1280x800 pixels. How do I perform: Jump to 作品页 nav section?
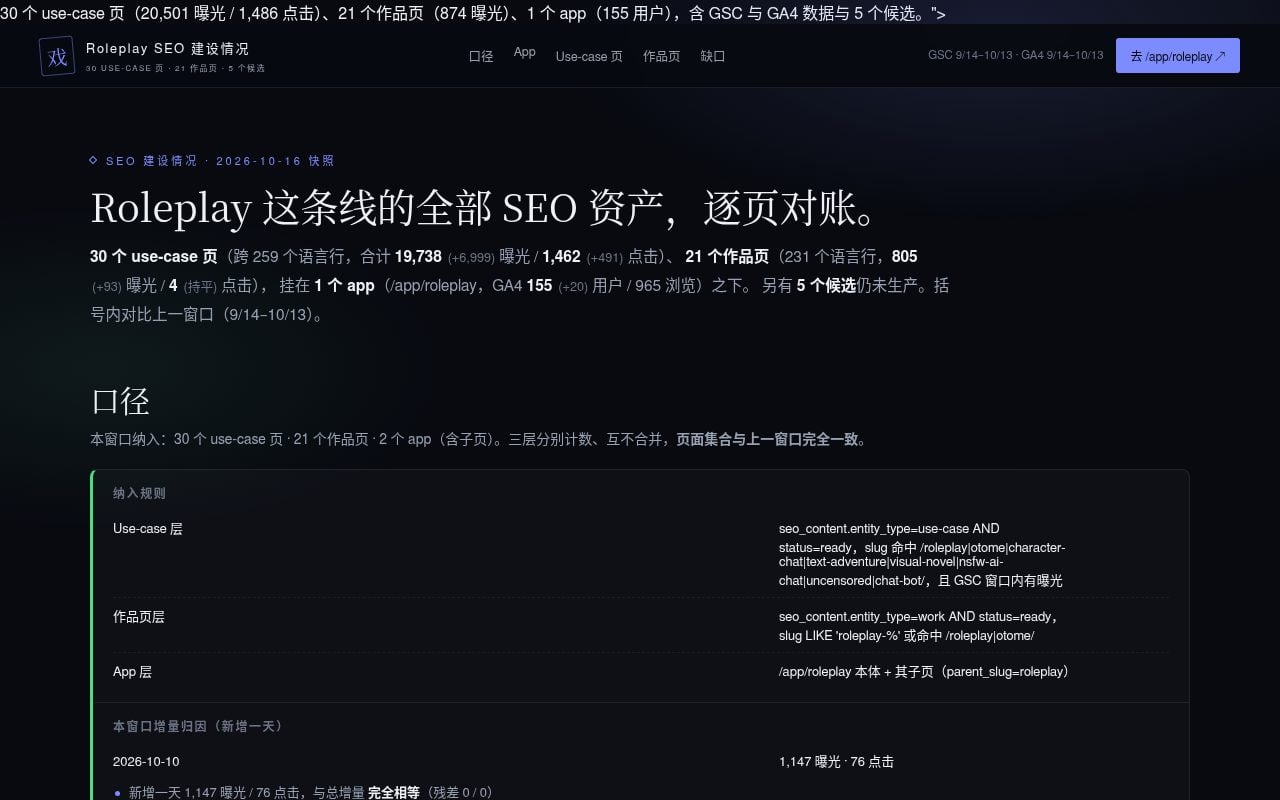pyautogui.click(x=661, y=56)
